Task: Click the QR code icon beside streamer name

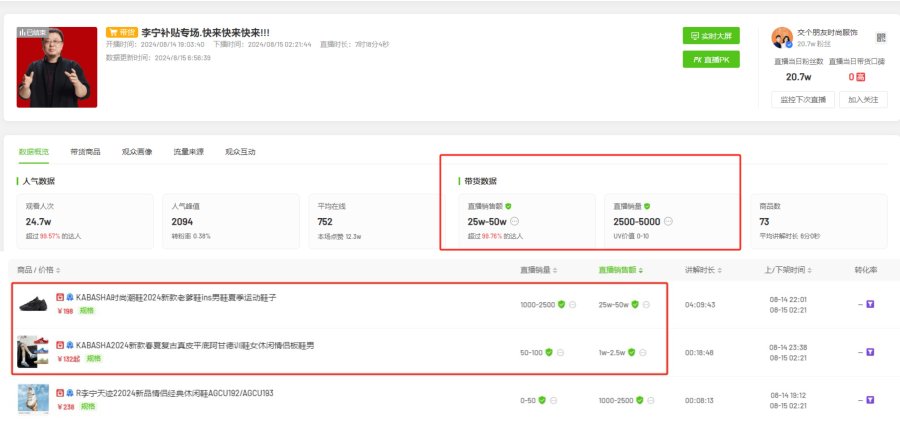Action: tap(881, 38)
